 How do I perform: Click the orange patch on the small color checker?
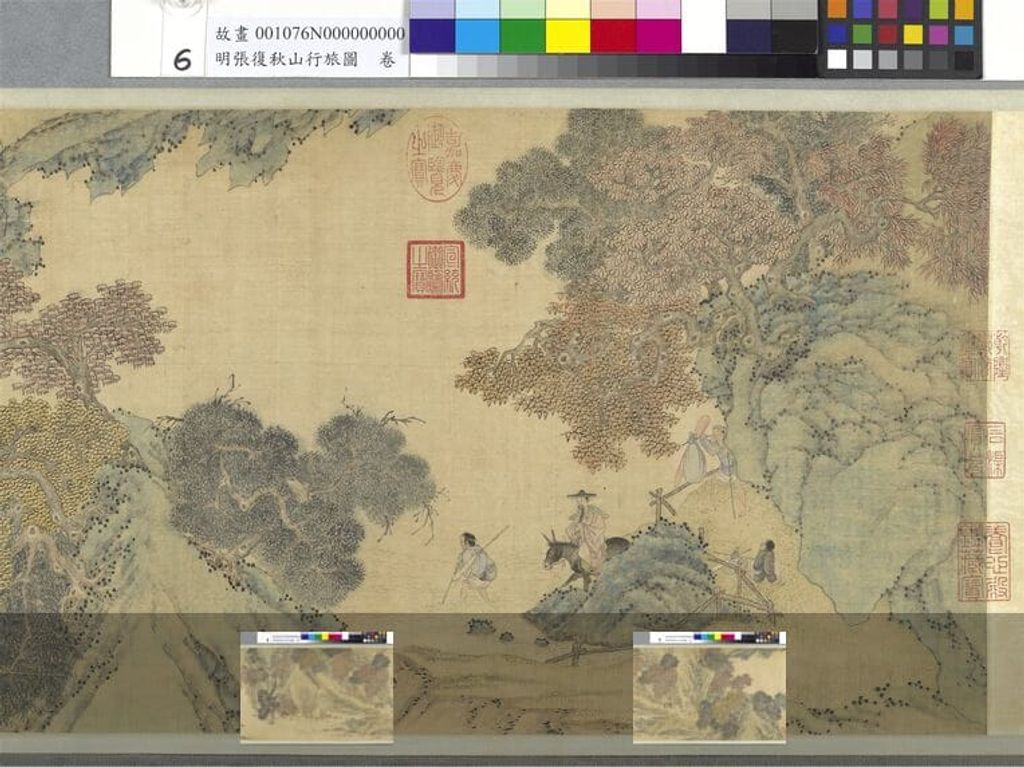tap(837, 9)
